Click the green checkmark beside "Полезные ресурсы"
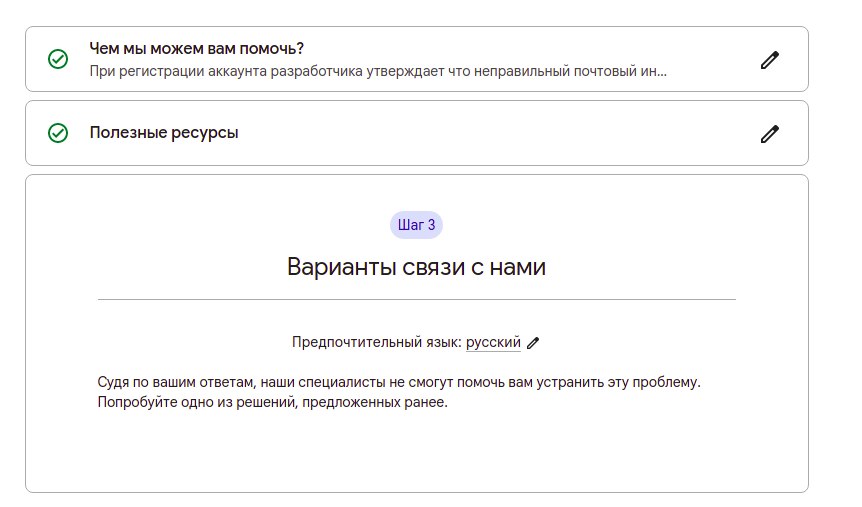Screen dimensions: 862x507 tap(58, 133)
